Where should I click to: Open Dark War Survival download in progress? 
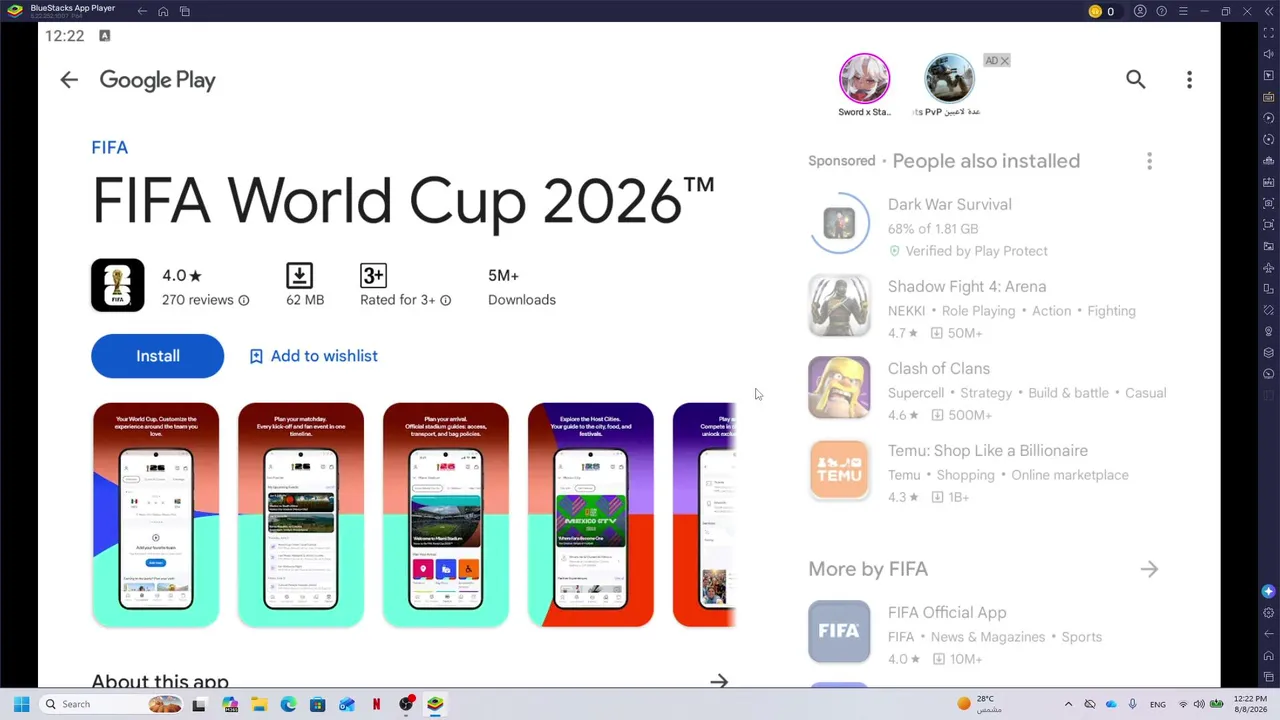pos(839,223)
